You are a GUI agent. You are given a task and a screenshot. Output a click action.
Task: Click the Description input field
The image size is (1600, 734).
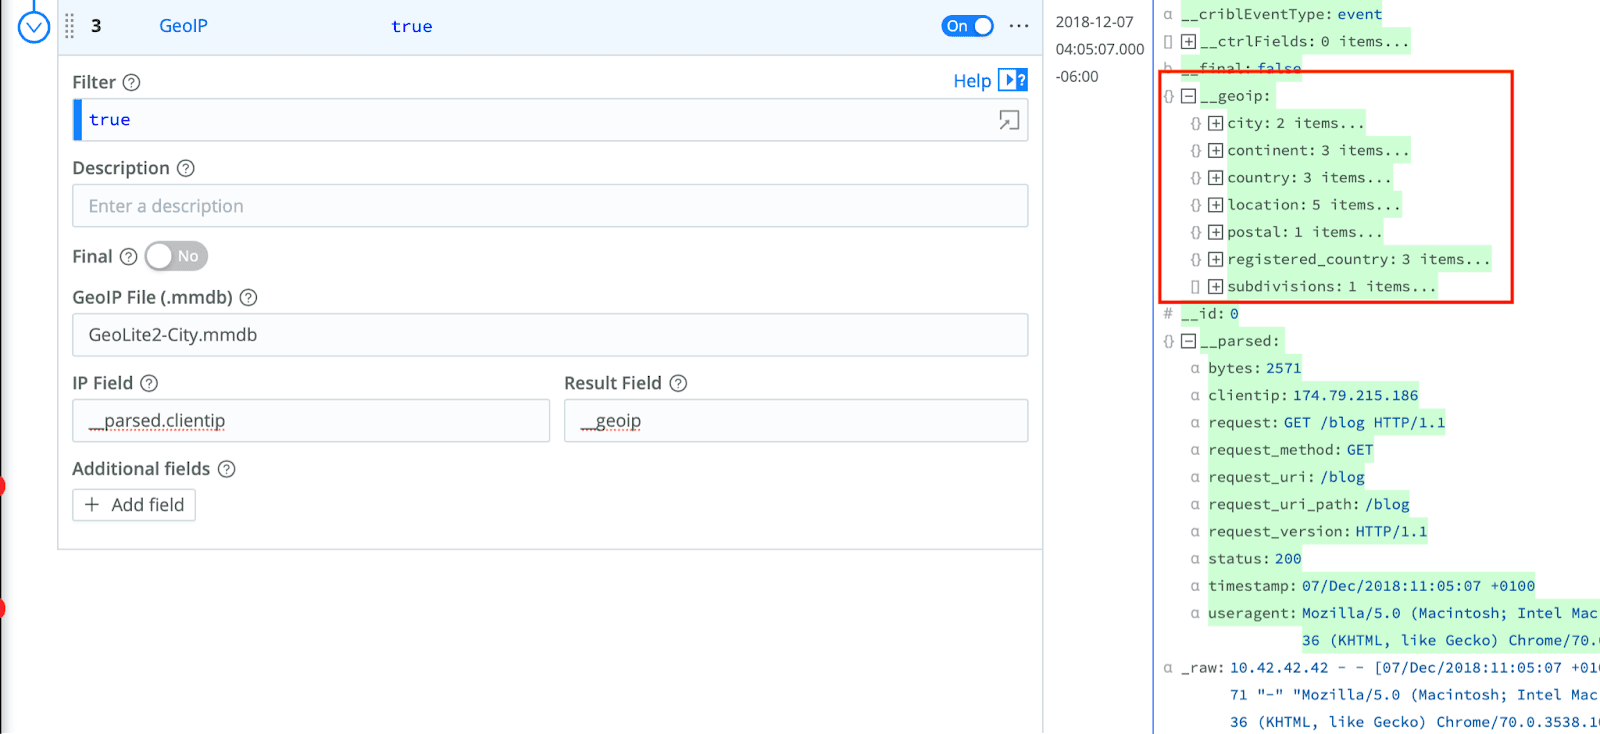click(550, 206)
